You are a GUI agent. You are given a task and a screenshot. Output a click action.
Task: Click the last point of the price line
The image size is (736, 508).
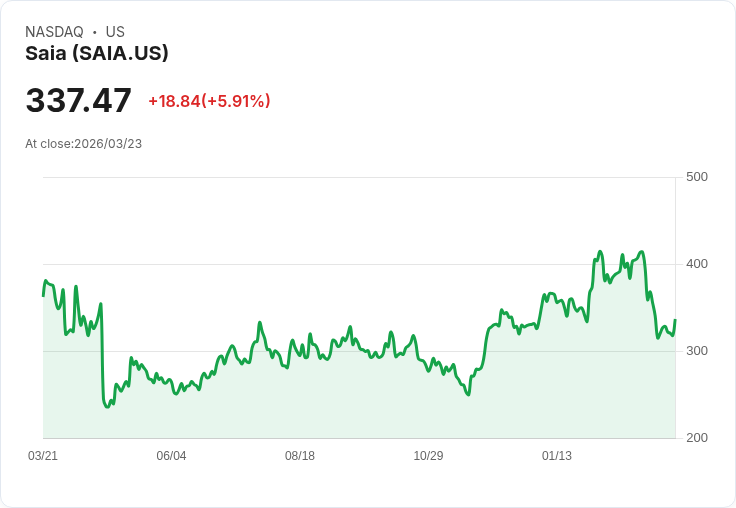[675, 321]
